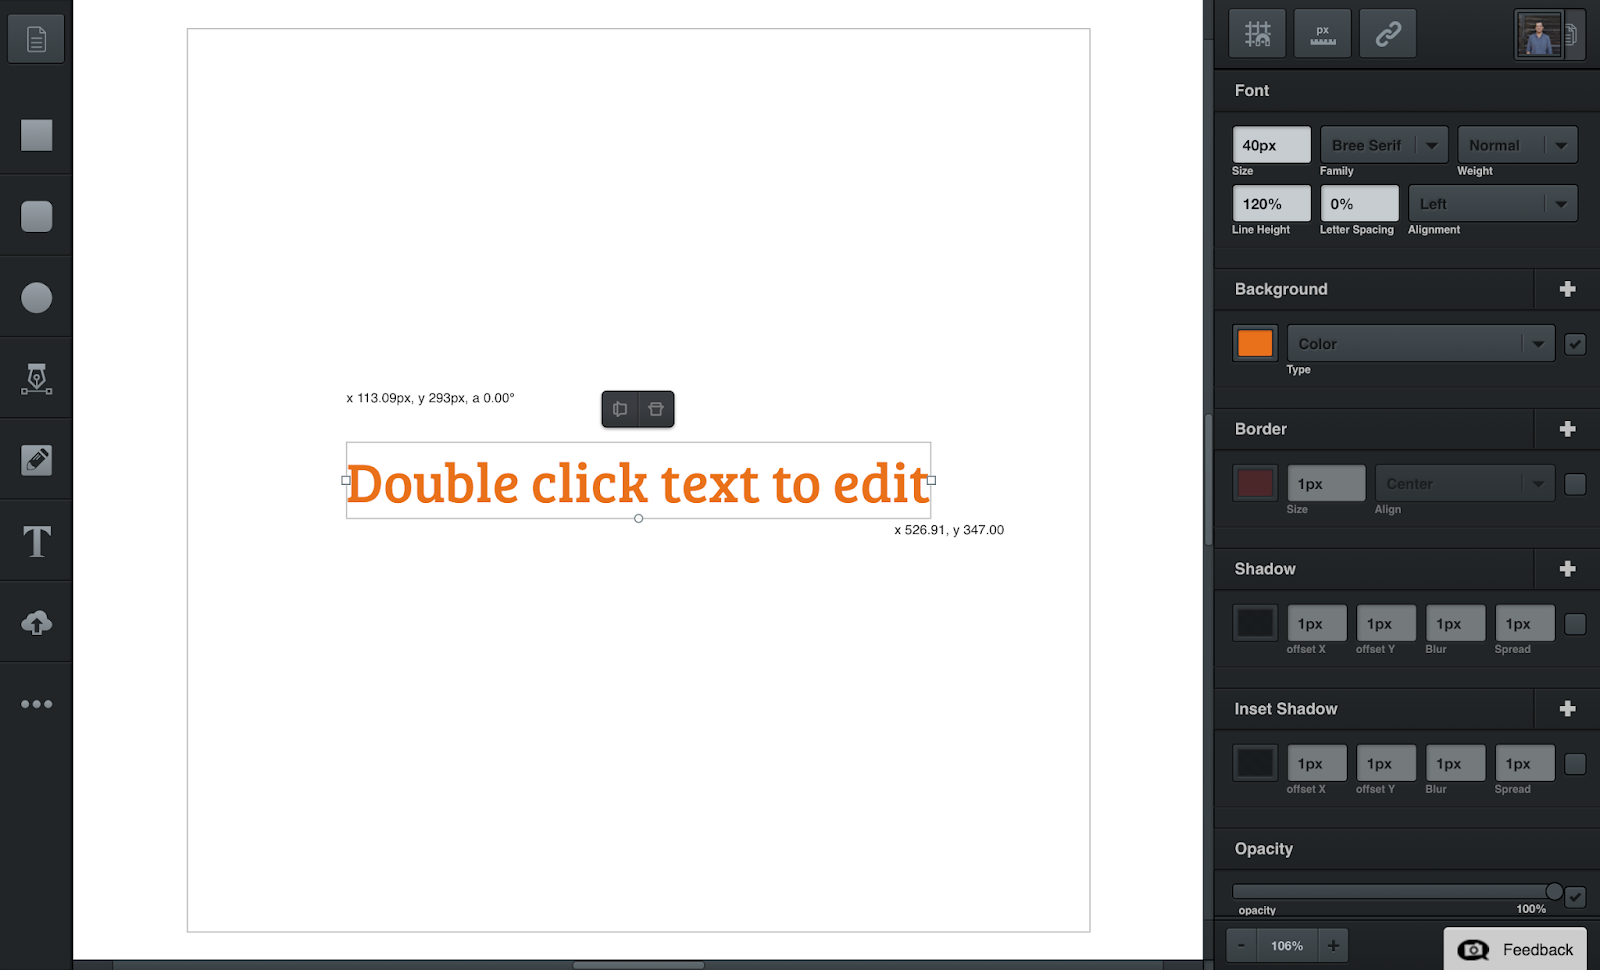1600x970 pixels.
Task: Click the Shadow offset Y field
Action: (x=1386, y=624)
